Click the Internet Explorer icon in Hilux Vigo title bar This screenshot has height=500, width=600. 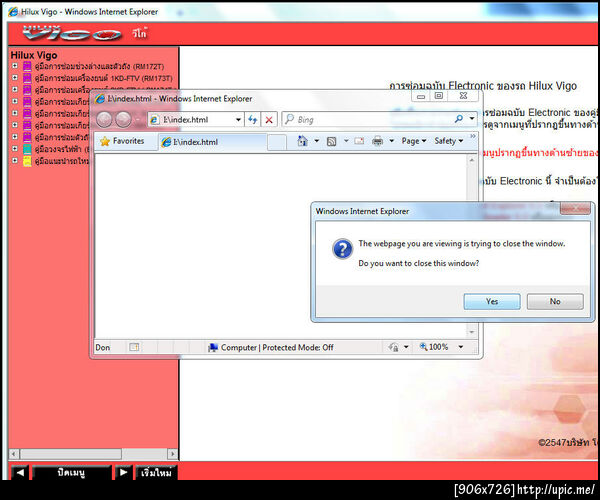point(13,12)
